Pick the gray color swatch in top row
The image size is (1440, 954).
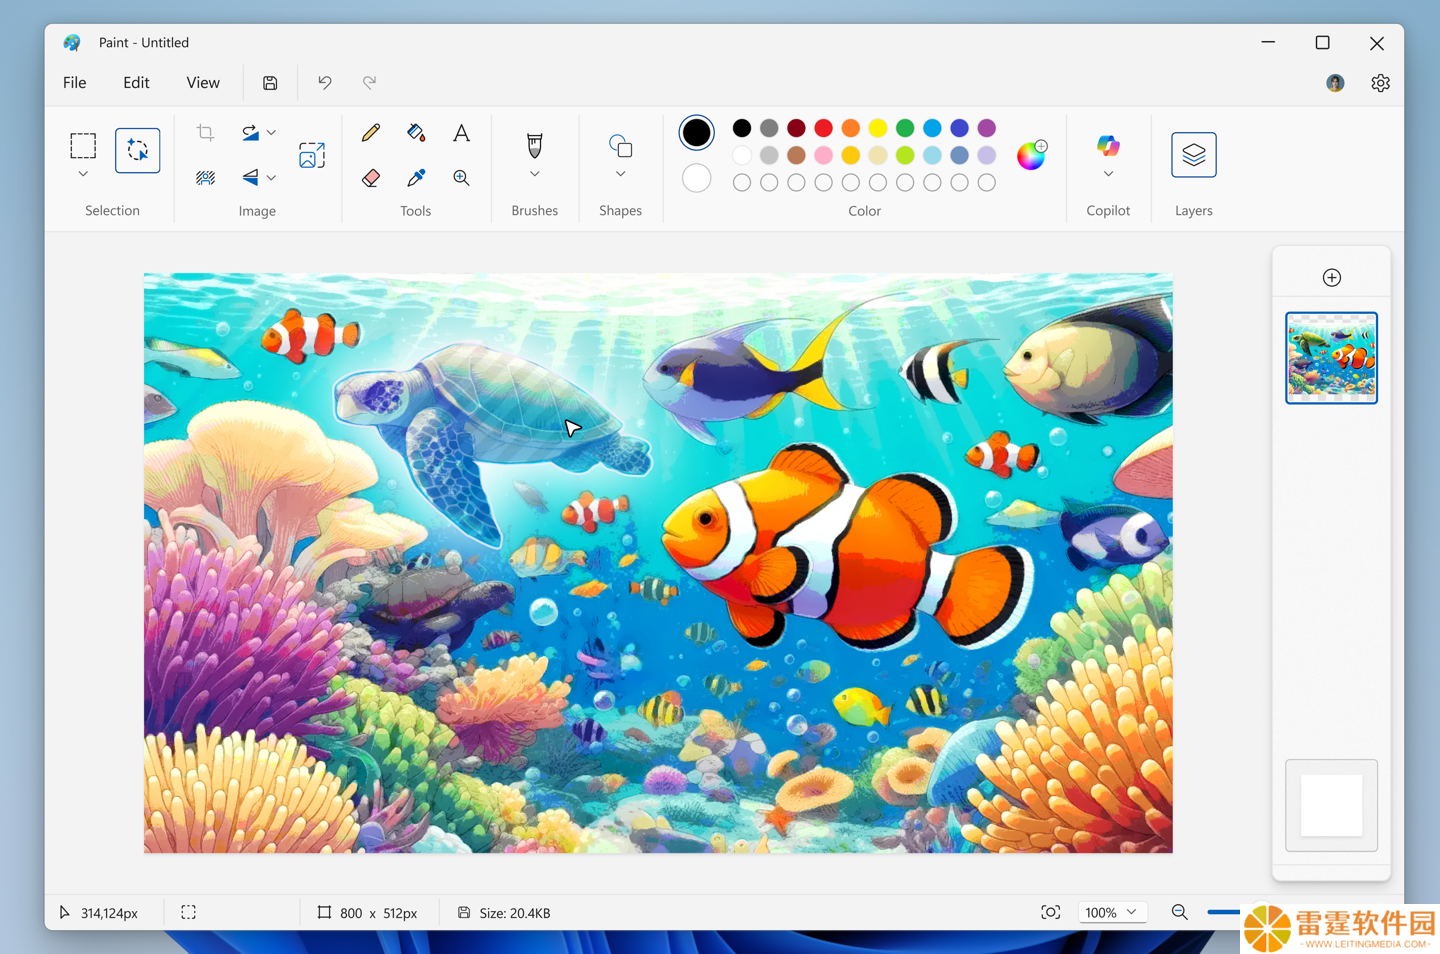point(769,128)
